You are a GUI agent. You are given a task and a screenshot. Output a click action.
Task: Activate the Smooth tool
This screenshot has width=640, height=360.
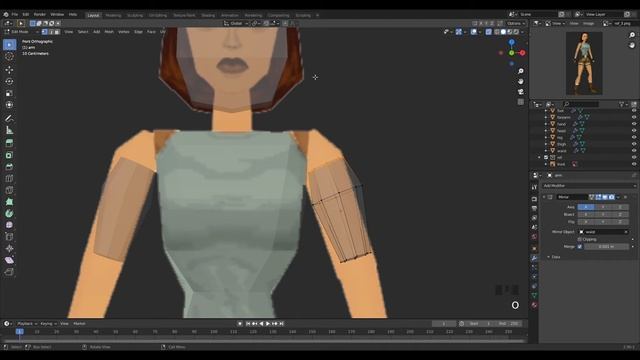pyautogui.click(x=9, y=225)
